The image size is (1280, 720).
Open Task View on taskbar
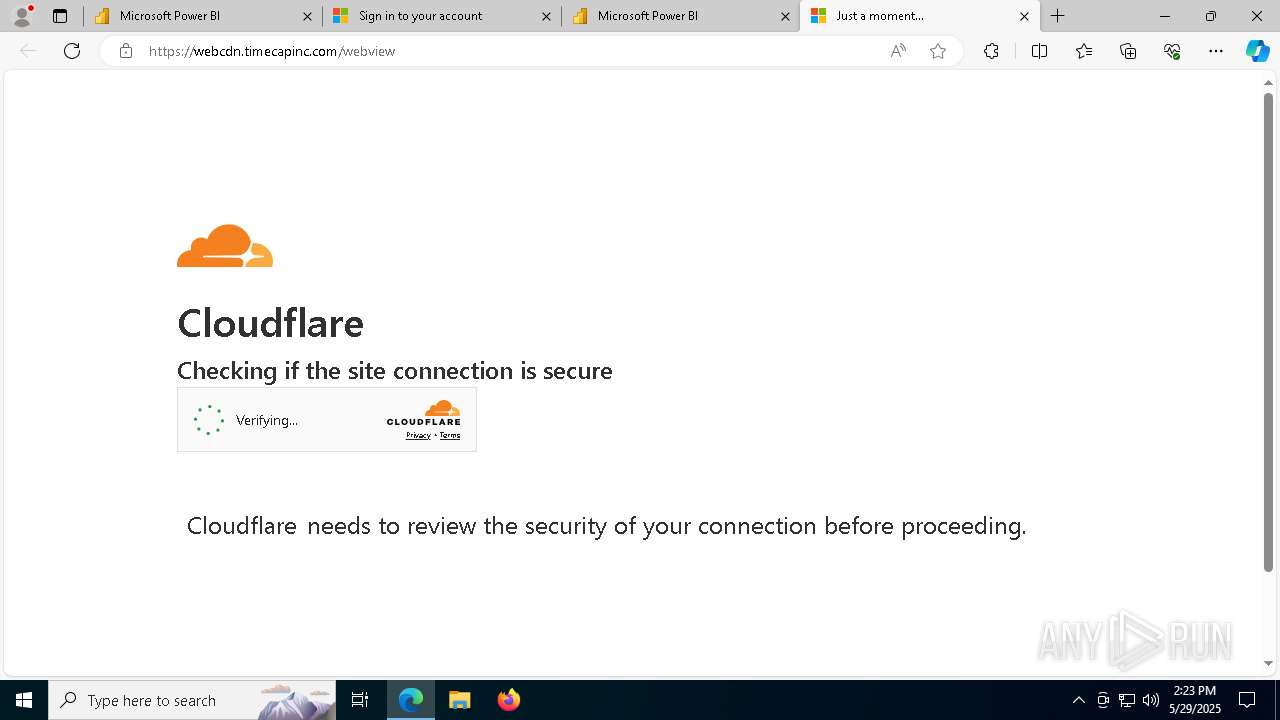(x=360, y=700)
